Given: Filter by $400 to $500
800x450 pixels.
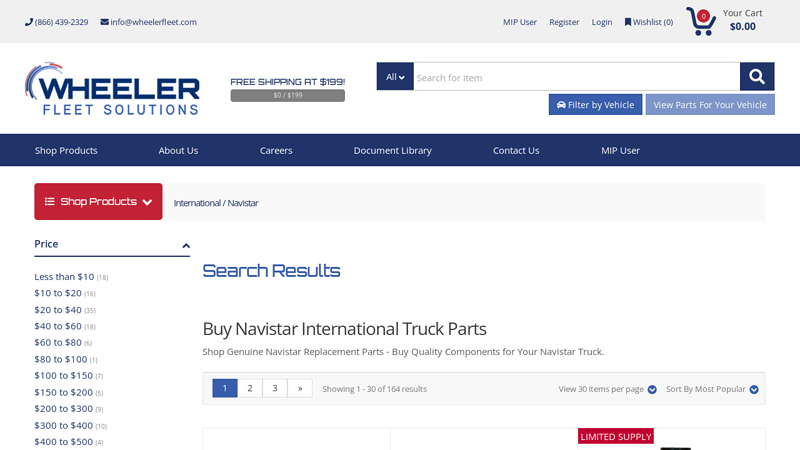Looking at the screenshot, I should point(64,442).
